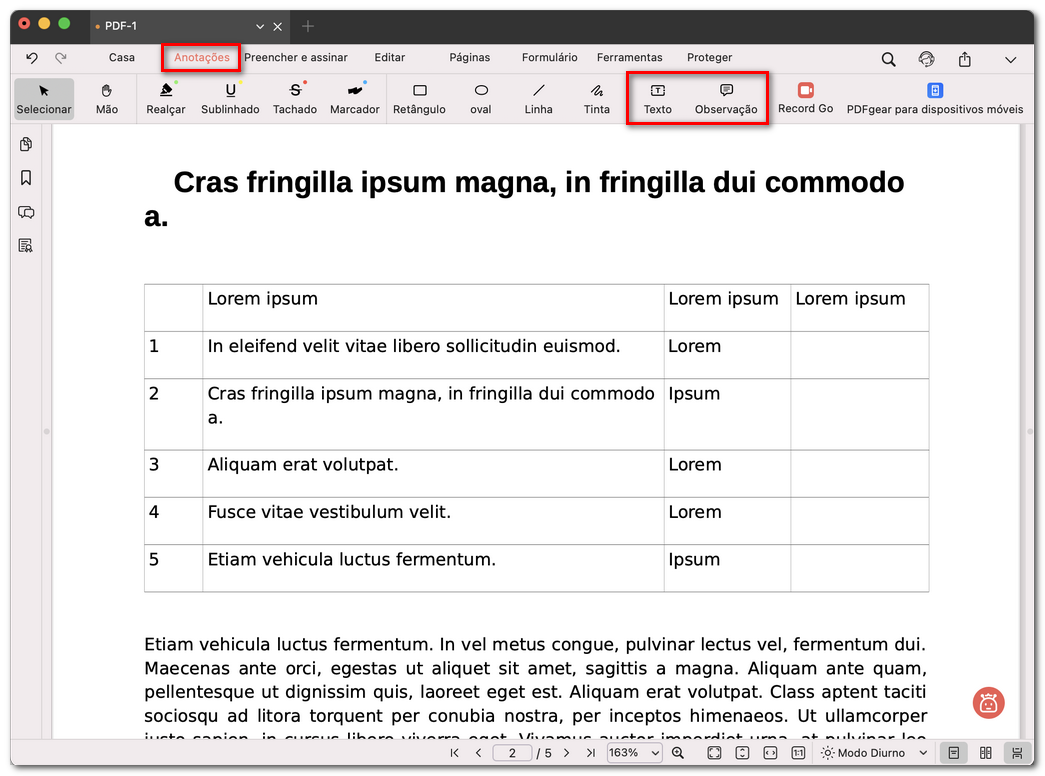The image size is (1045, 776).
Task: Open the 163% zoom level dropdown
Action: (634, 753)
